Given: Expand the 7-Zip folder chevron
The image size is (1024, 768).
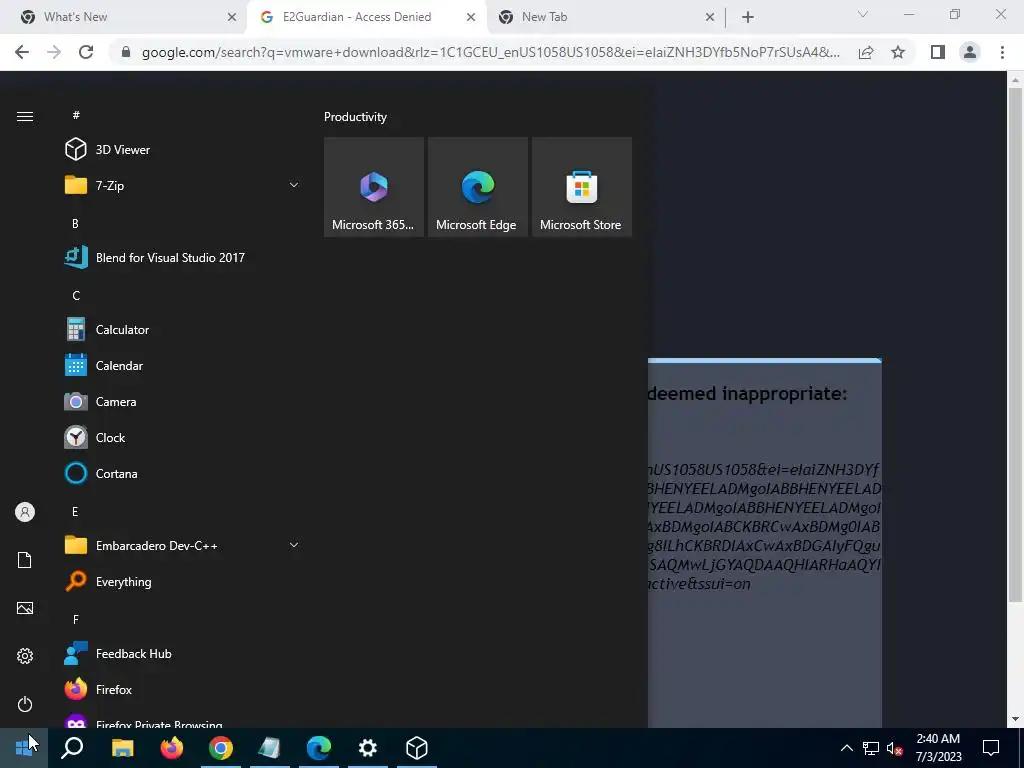Looking at the screenshot, I should (294, 185).
